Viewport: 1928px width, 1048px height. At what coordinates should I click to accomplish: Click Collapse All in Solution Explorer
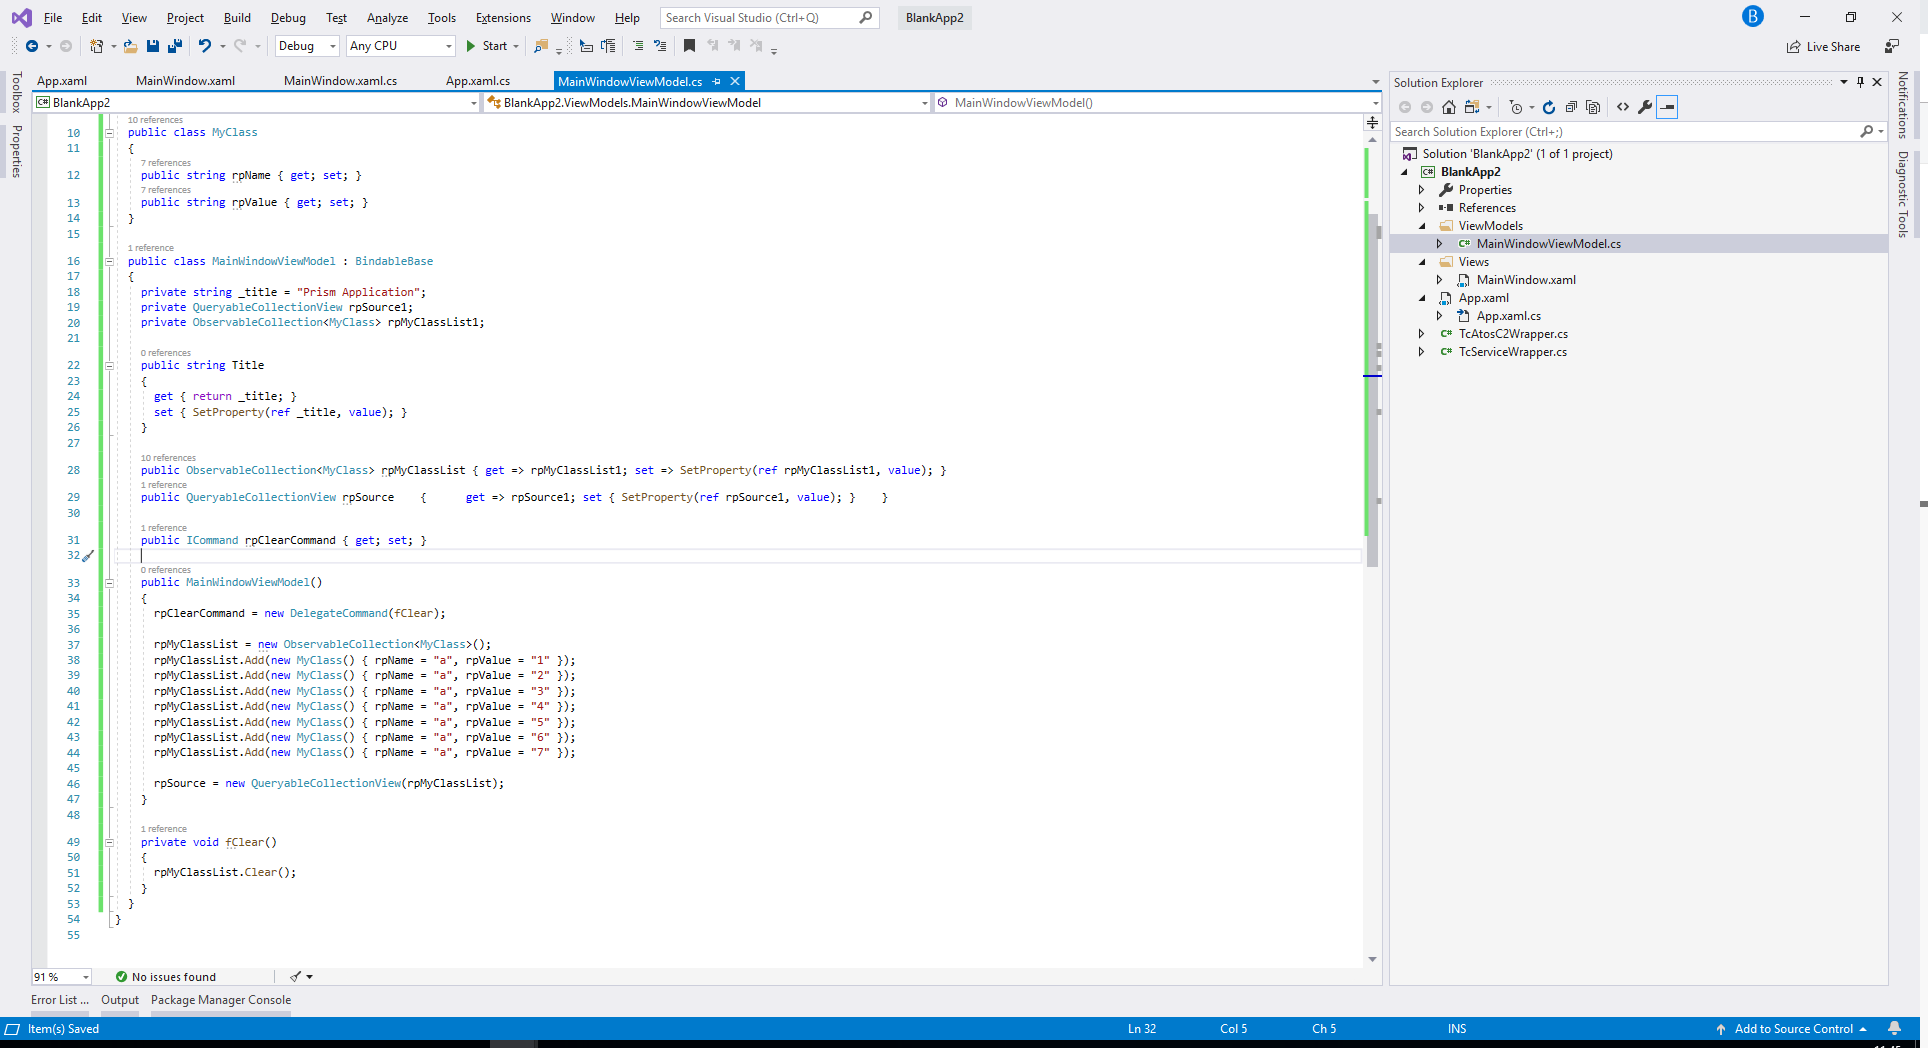pyautogui.click(x=1571, y=107)
